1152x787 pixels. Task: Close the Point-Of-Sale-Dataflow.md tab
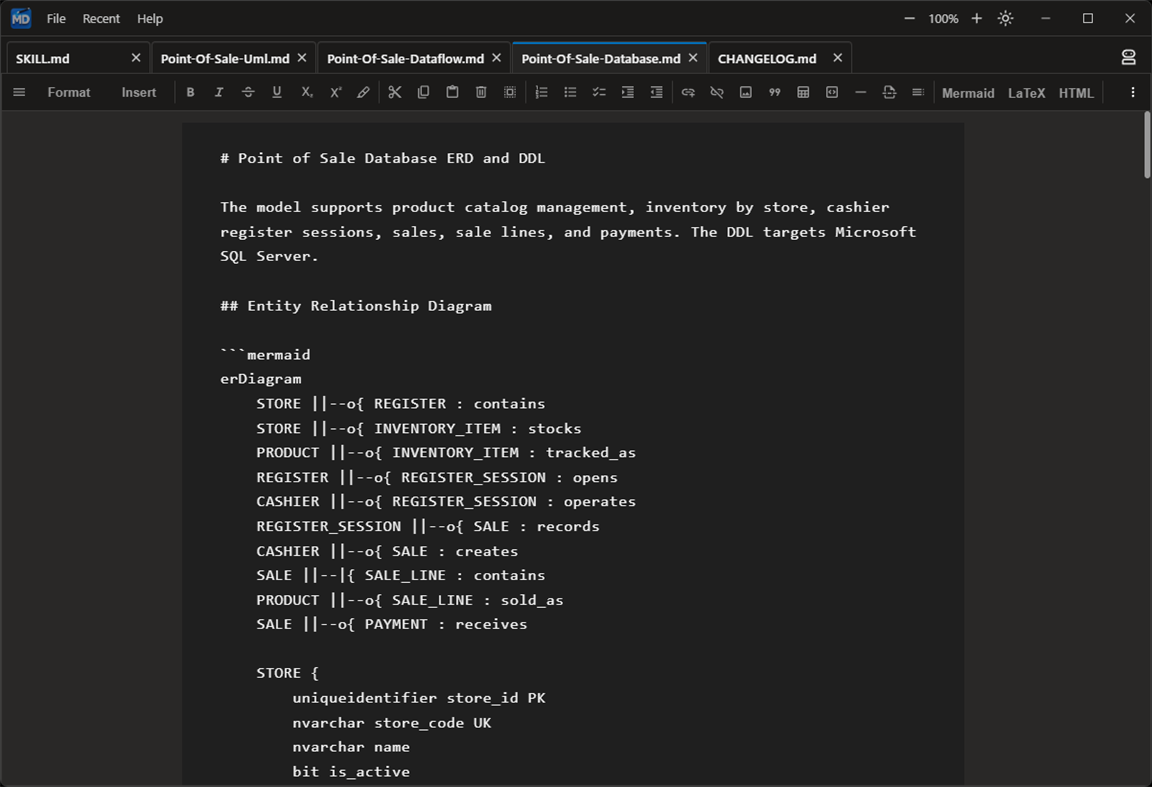[497, 58]
